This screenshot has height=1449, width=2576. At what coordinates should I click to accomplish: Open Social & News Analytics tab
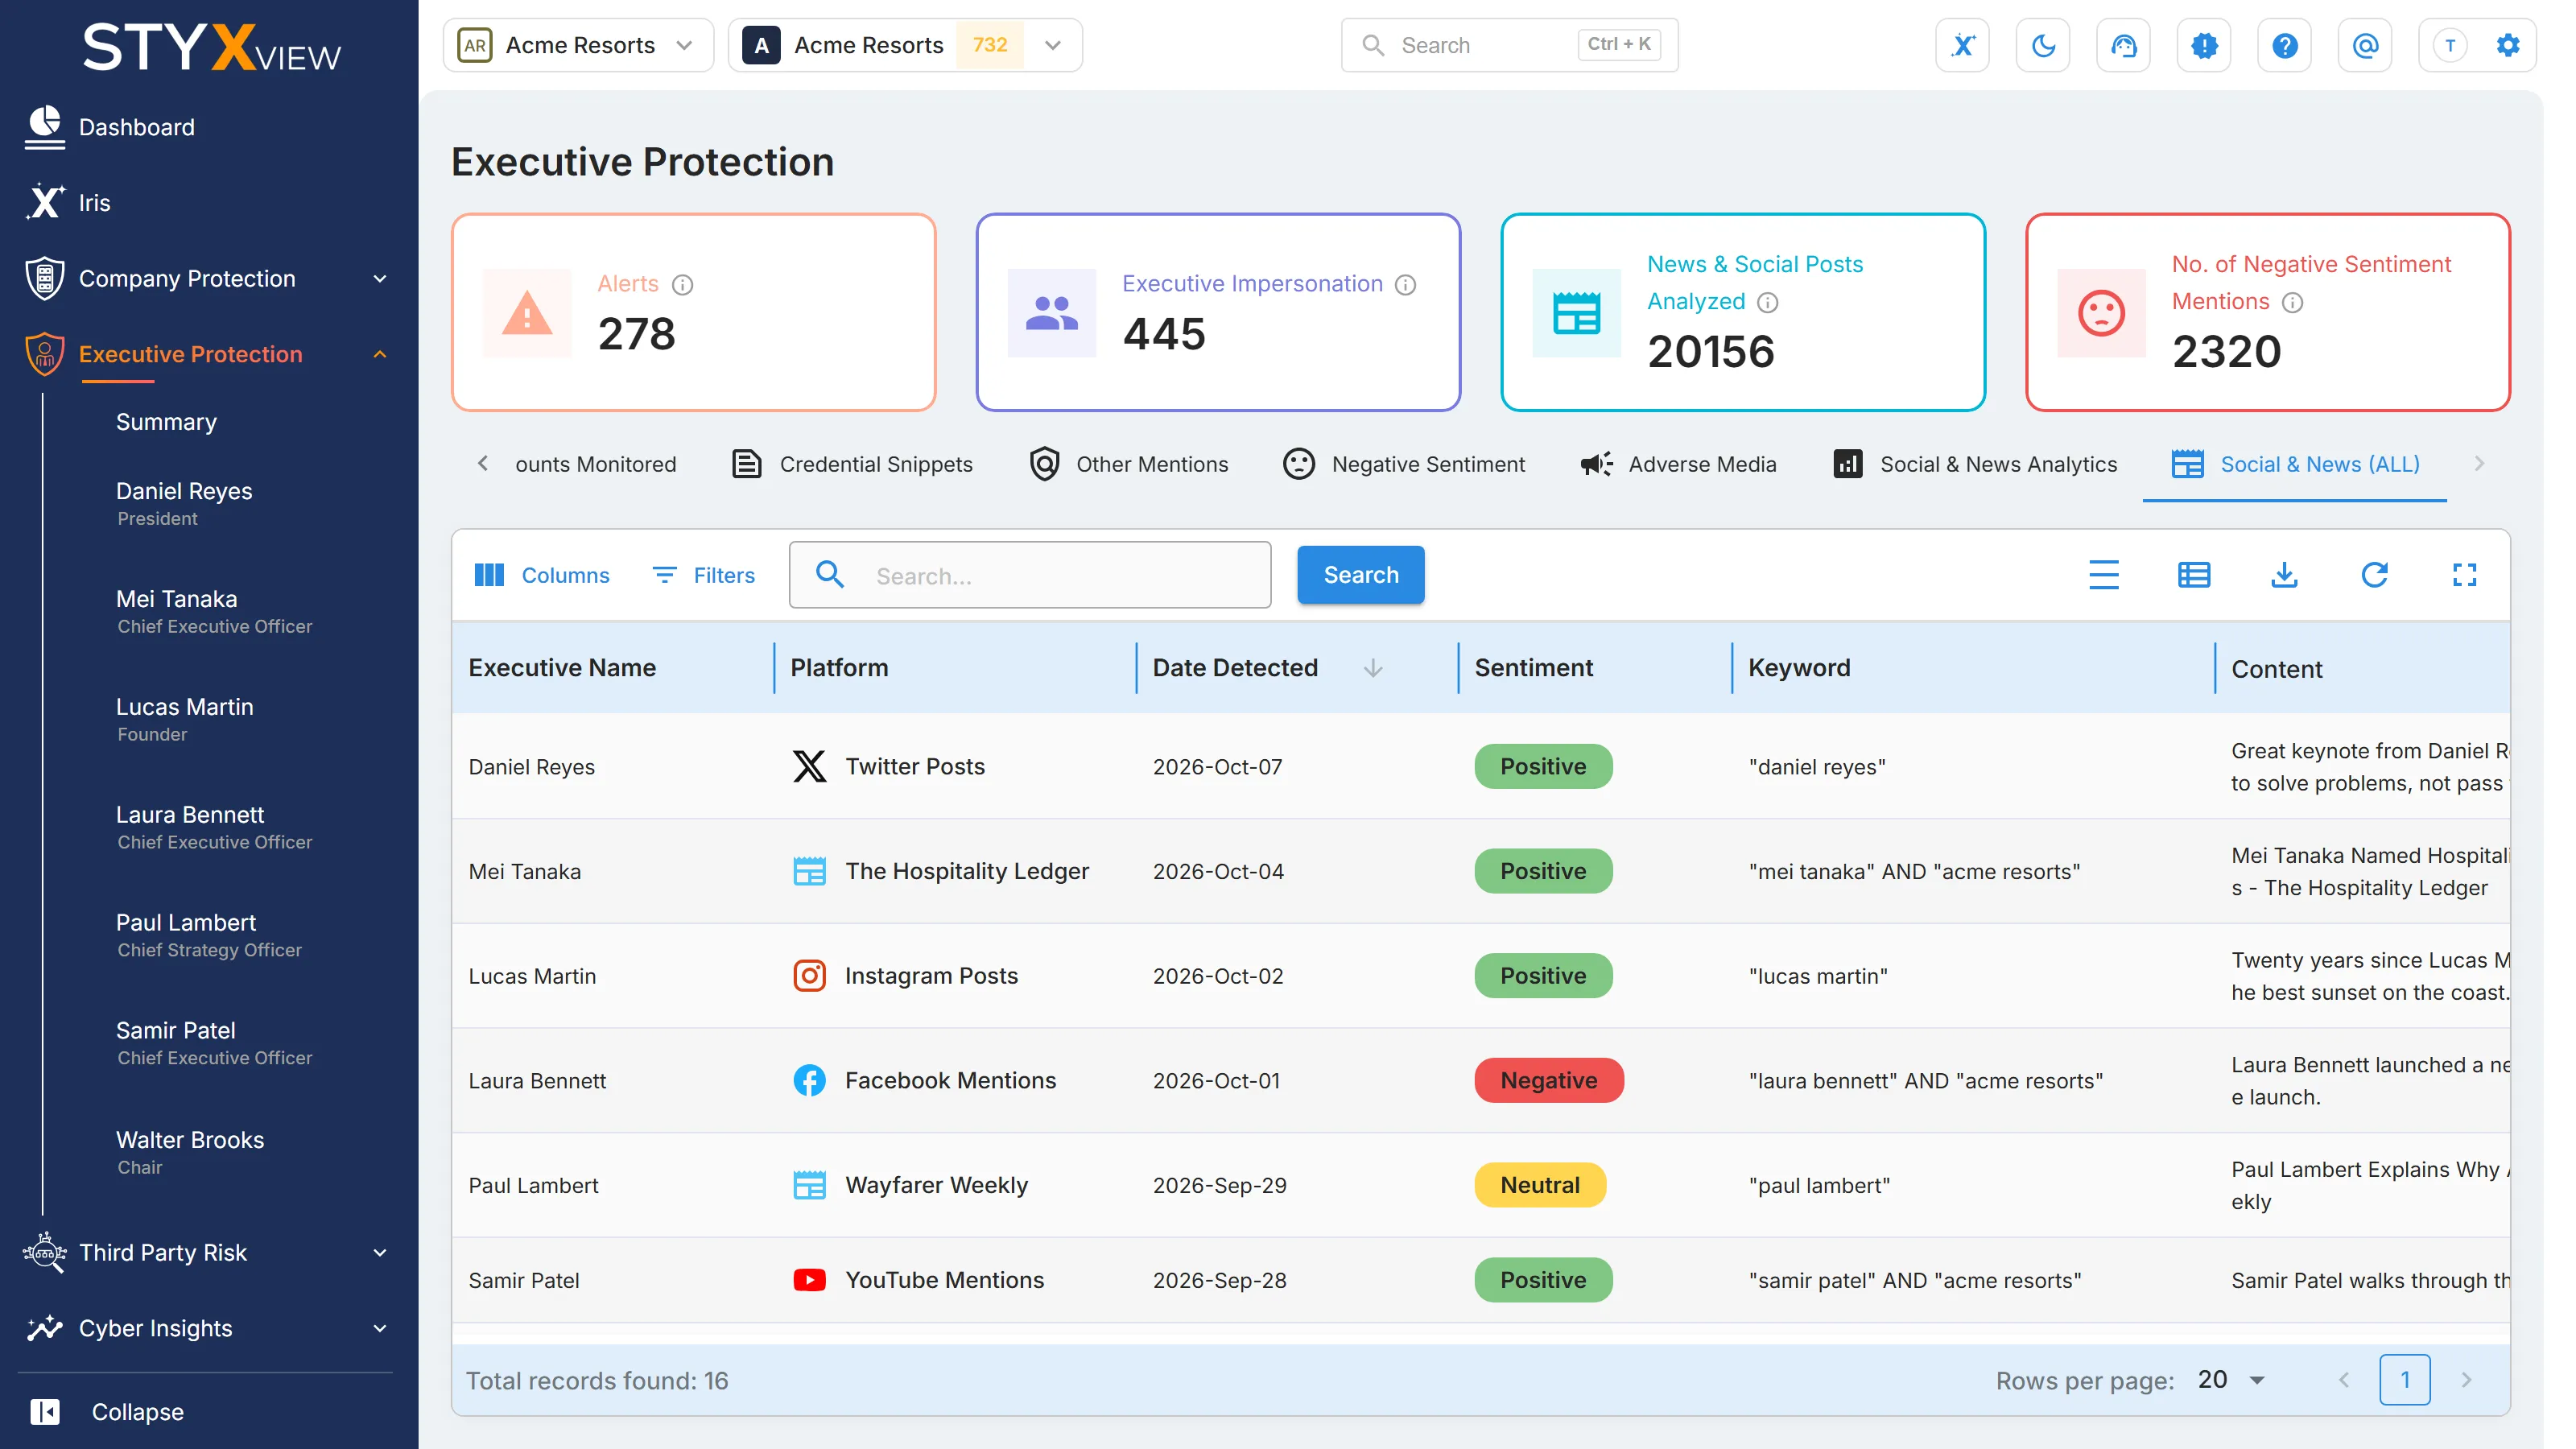[1975, 464]
